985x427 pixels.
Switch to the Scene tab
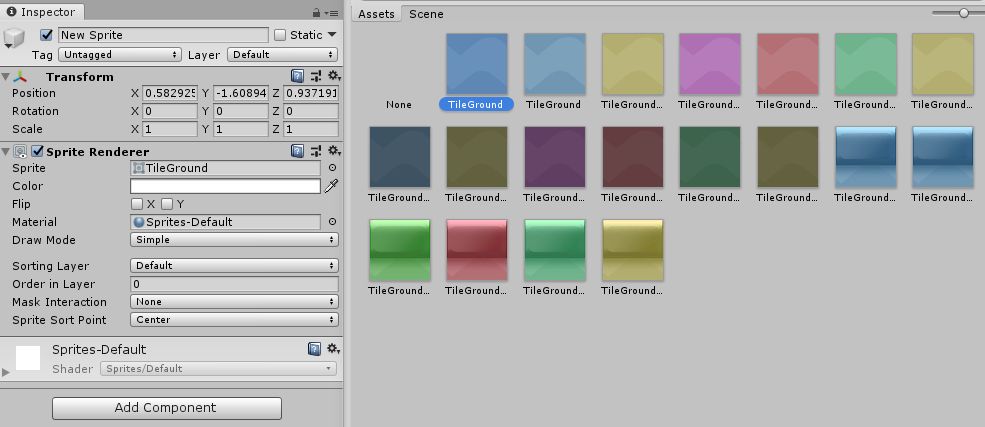[426, 14]
